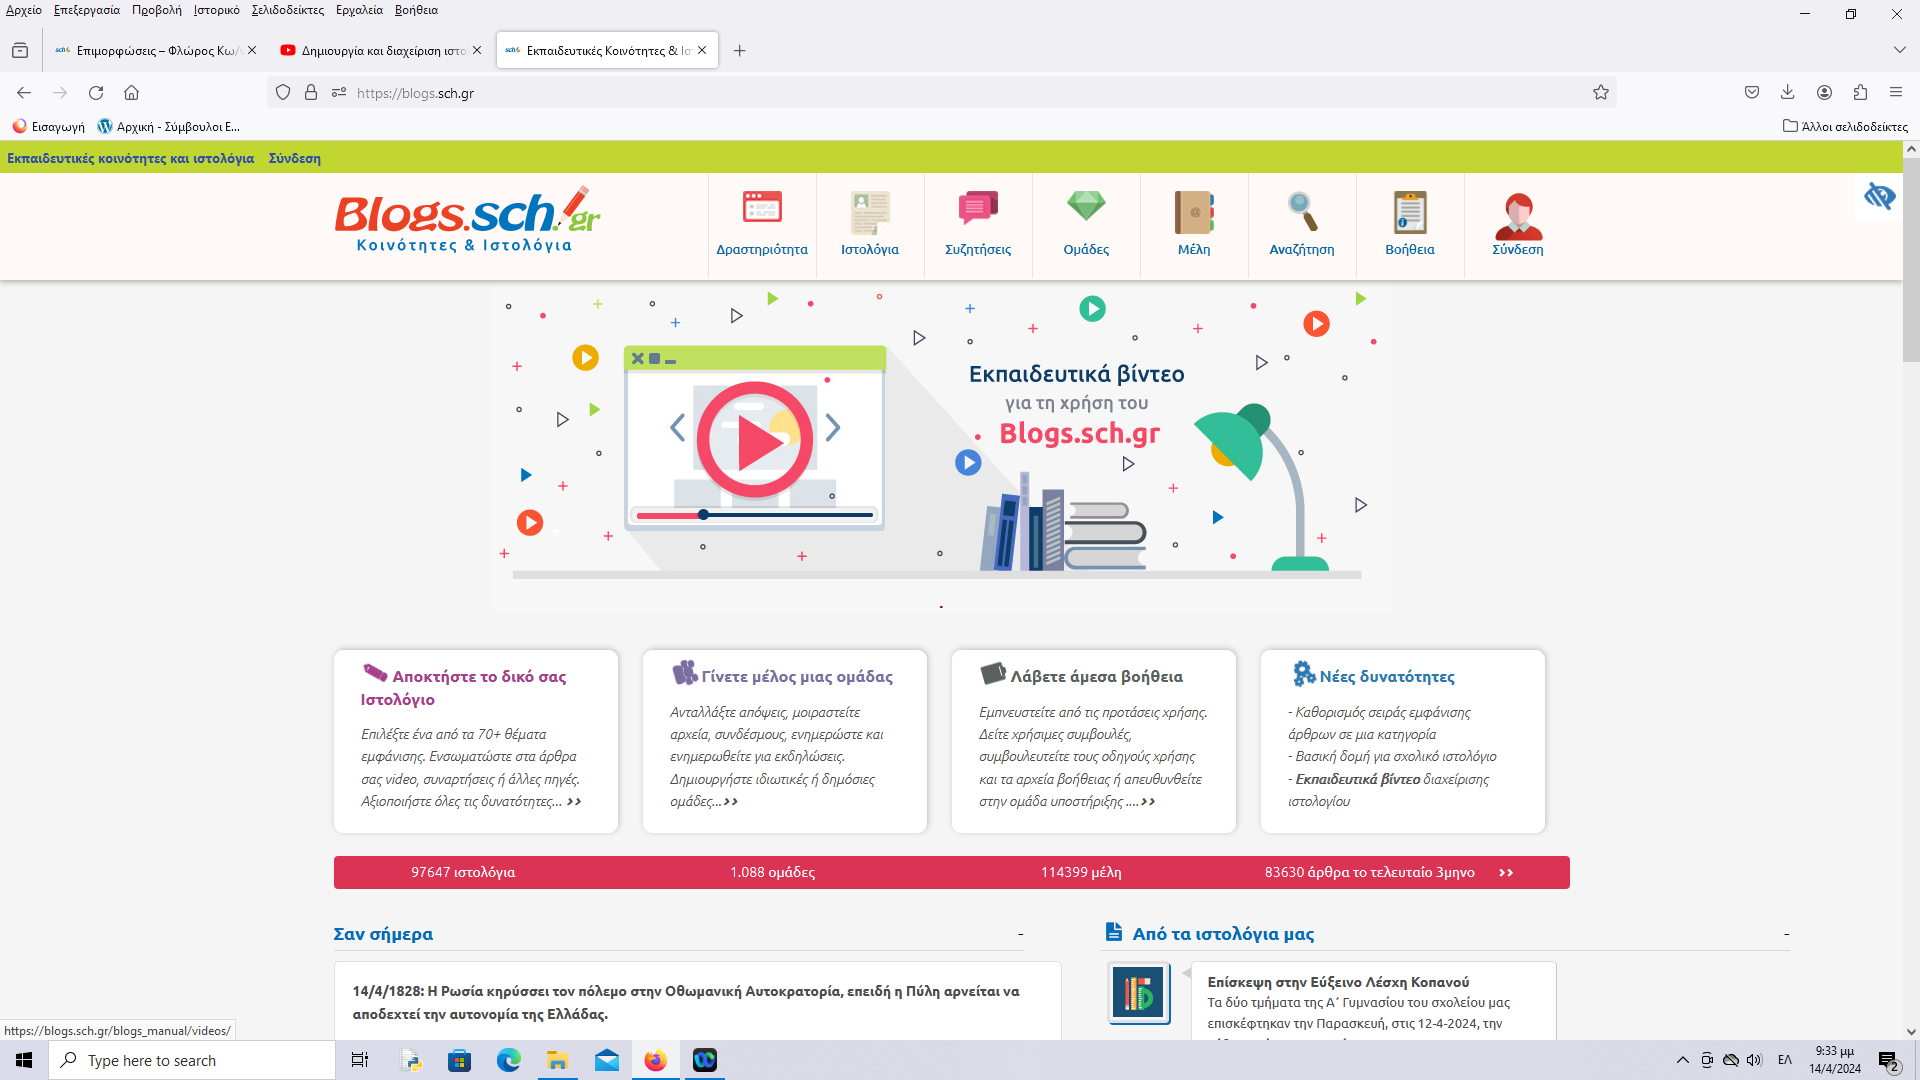The image size is (1920, 1080).
Task: Open the Σελιδοδείκτες menu
Action: 287,10
